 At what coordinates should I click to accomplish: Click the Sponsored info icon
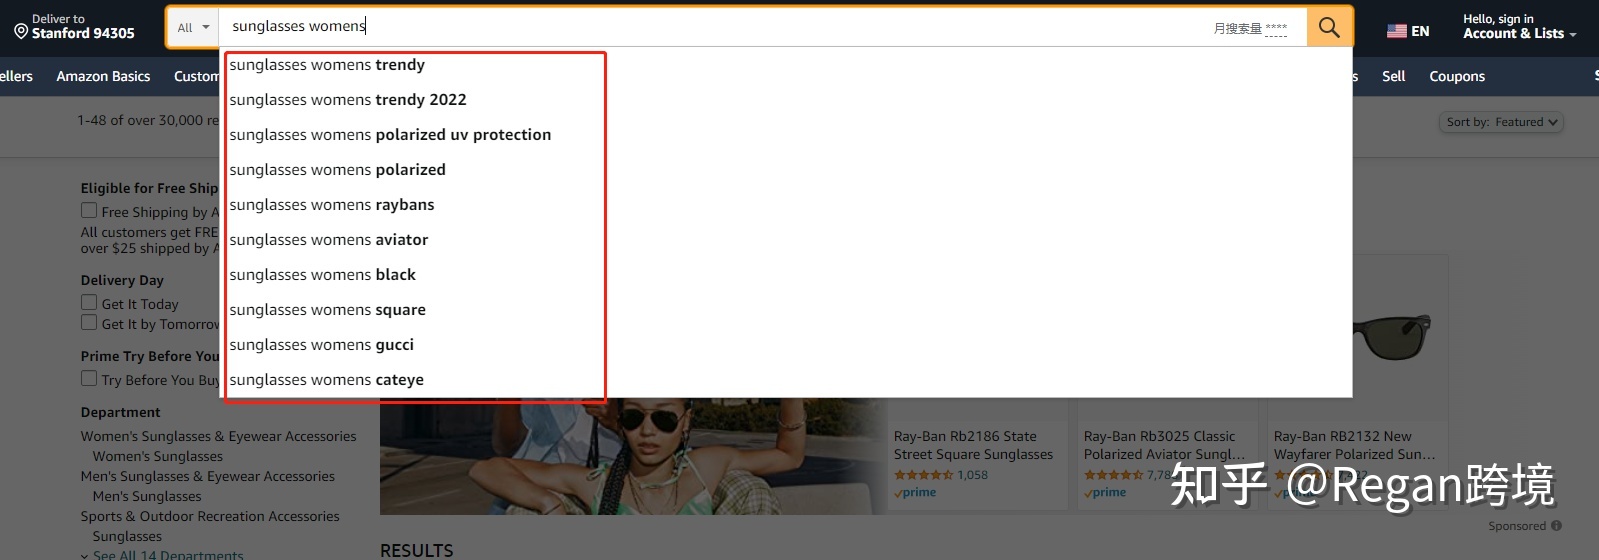click(1556, 526)
